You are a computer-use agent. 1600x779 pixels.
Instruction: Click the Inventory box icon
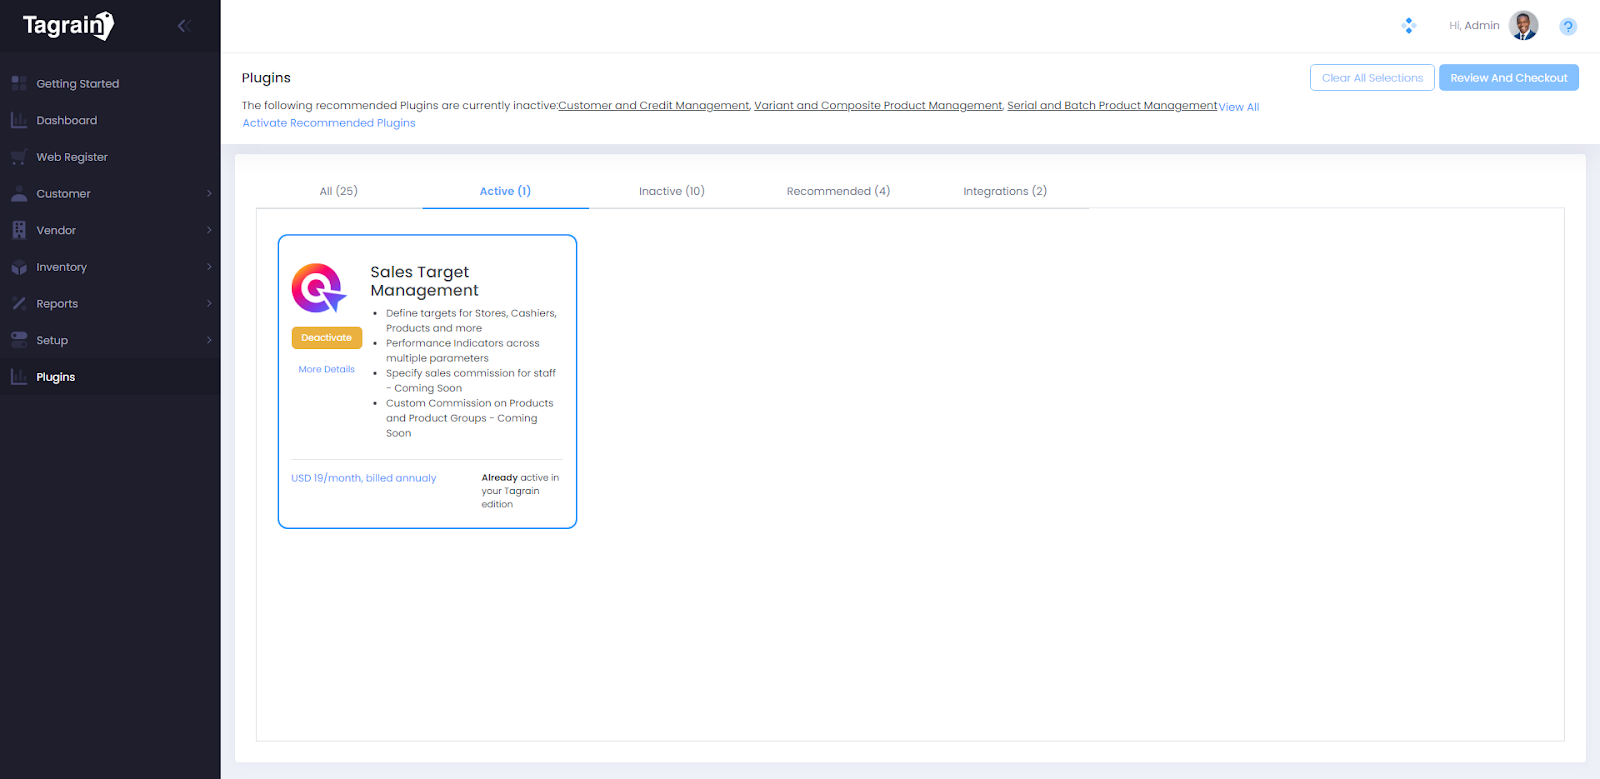19,267
